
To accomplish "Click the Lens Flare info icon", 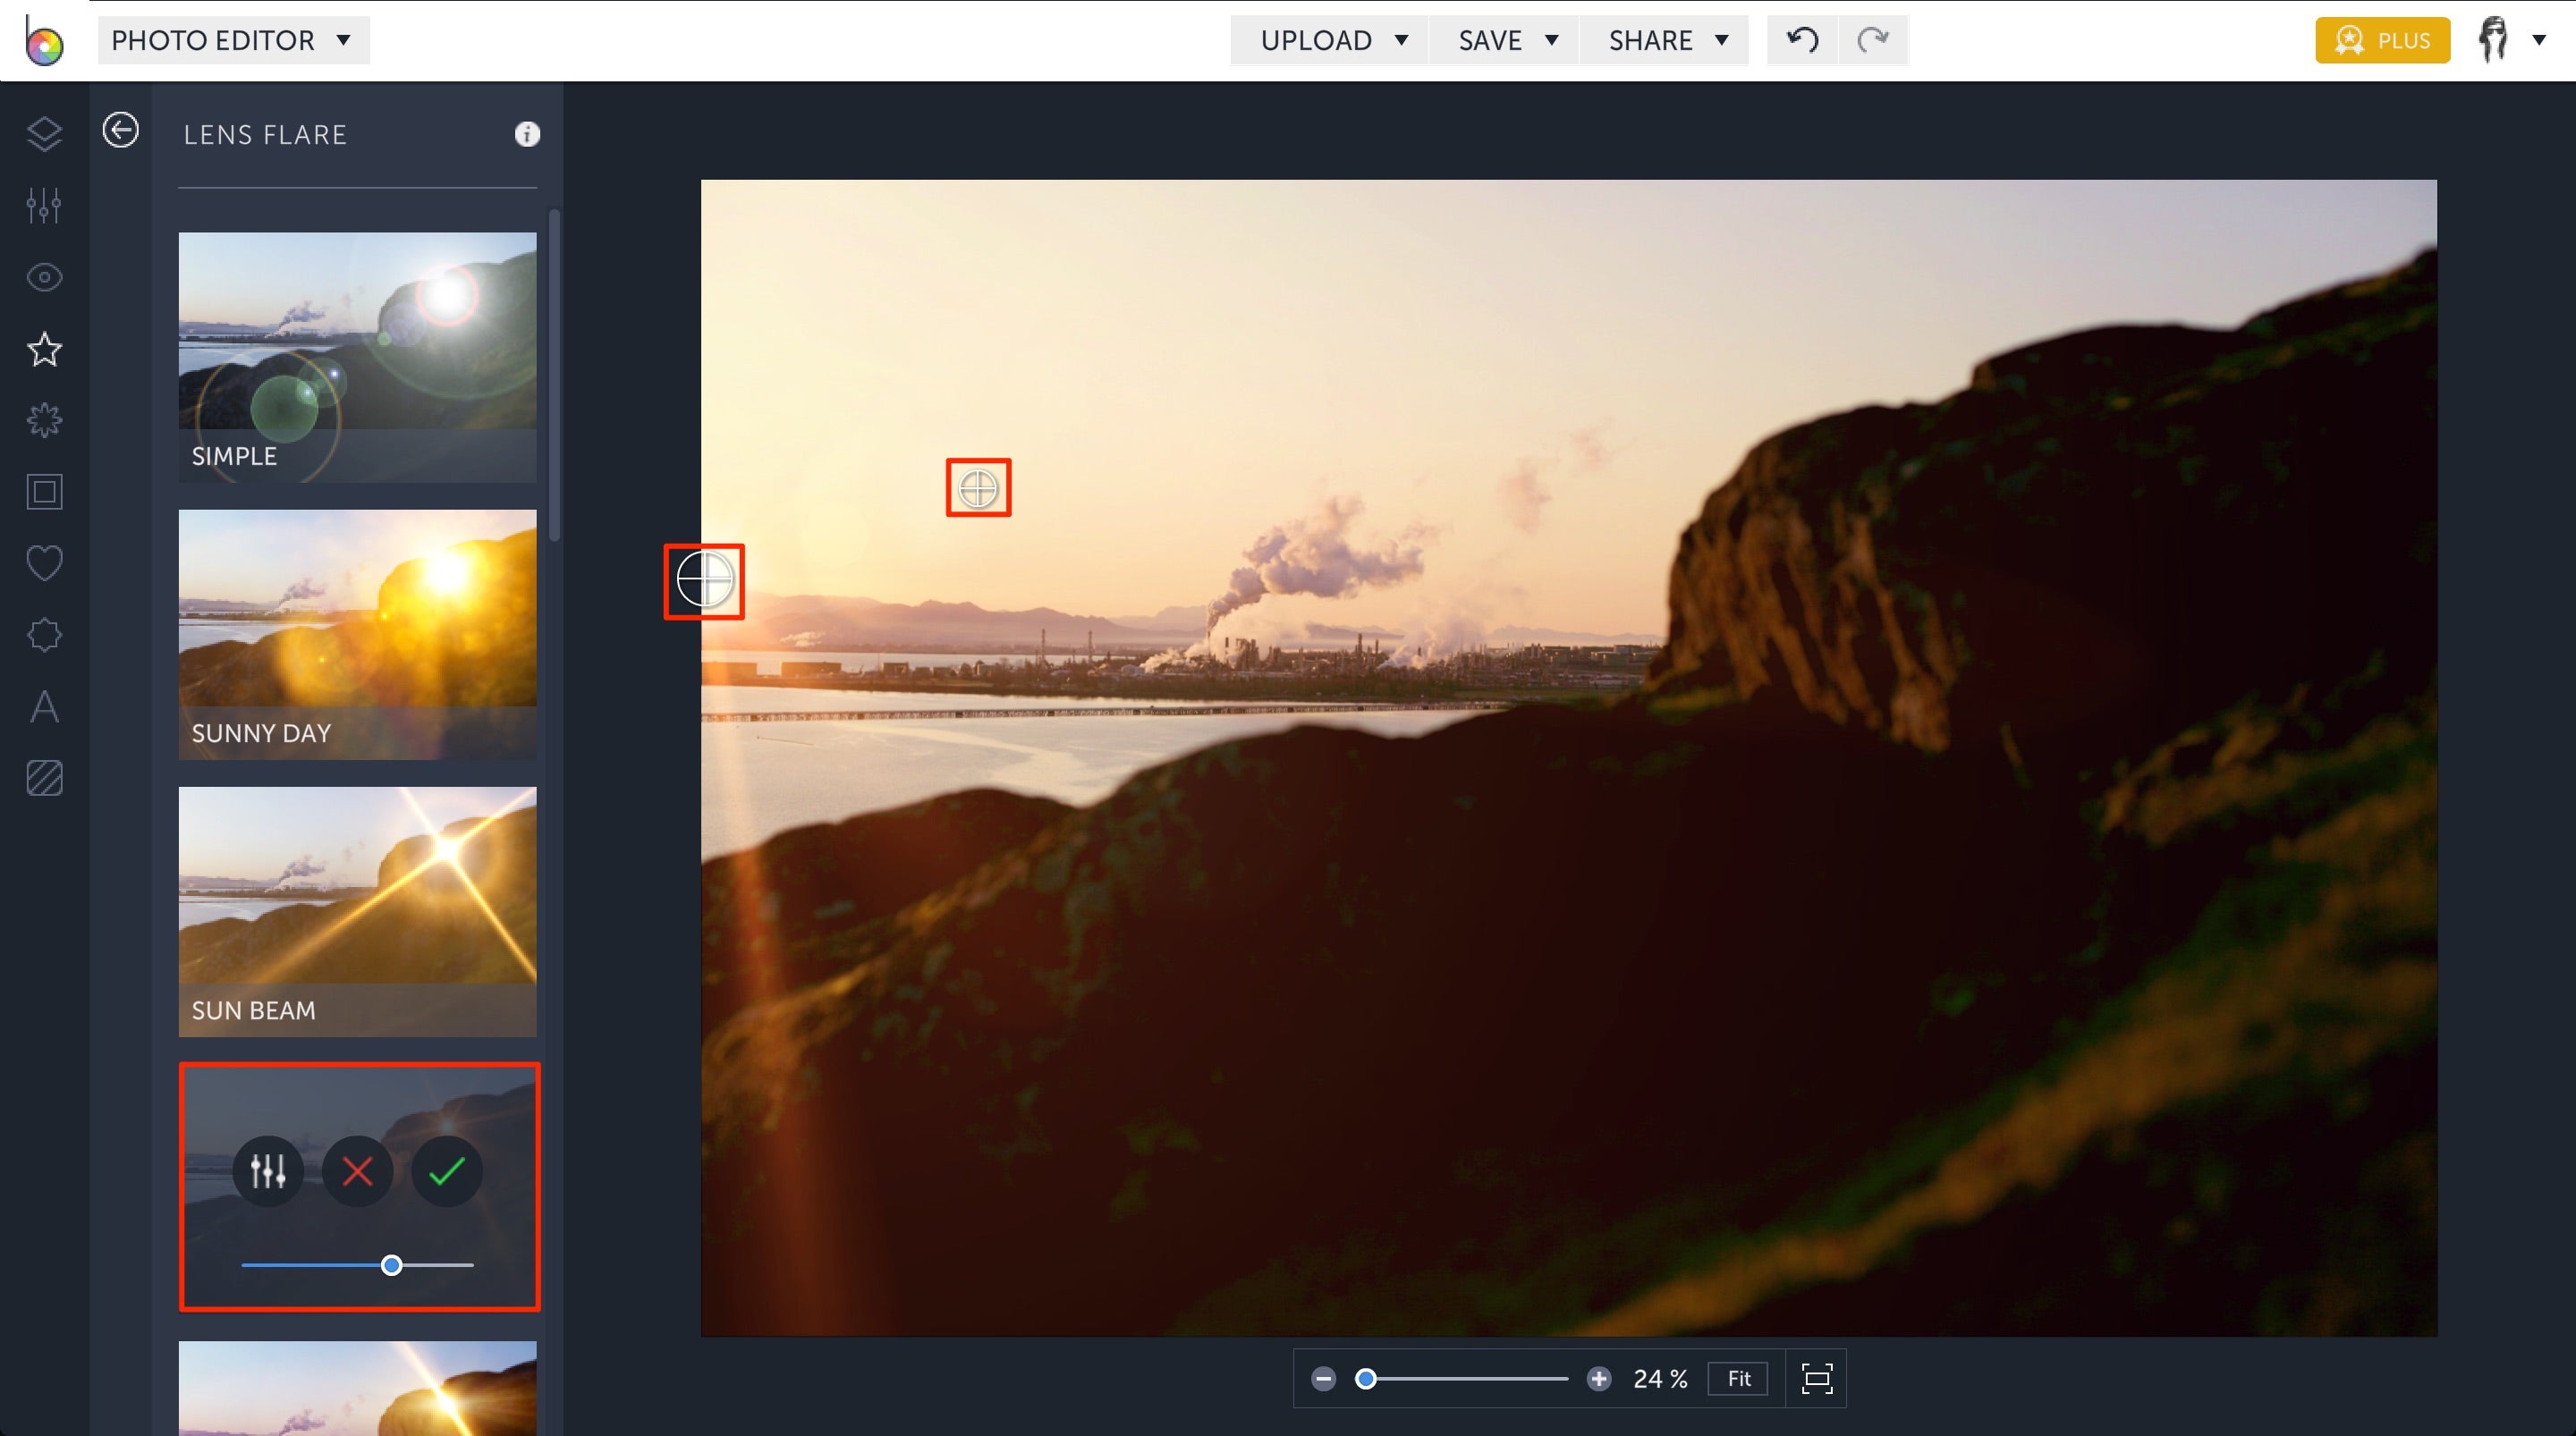I will (x=527, y=134).
